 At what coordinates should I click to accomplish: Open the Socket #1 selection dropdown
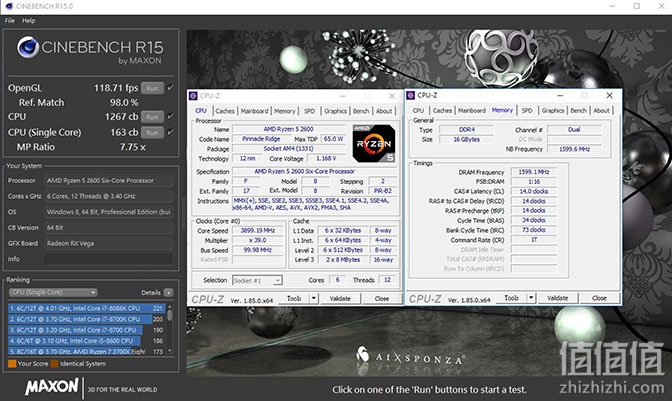coord(257,281)
